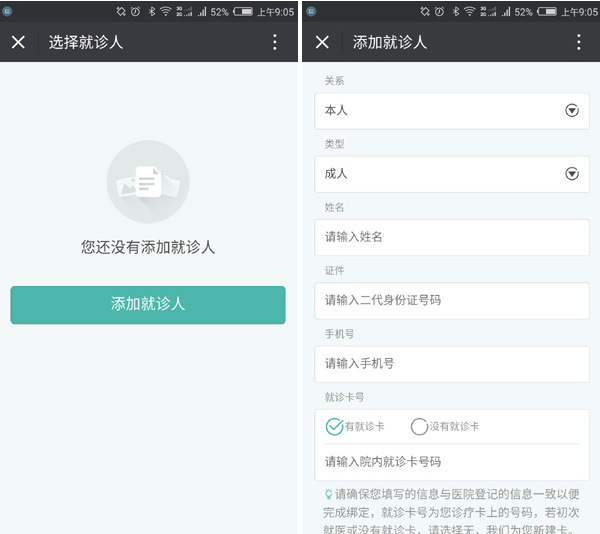
Task: Close the 添加就诊人 form with the X icon
Action: pyautogui.click(x=322, y=42)
